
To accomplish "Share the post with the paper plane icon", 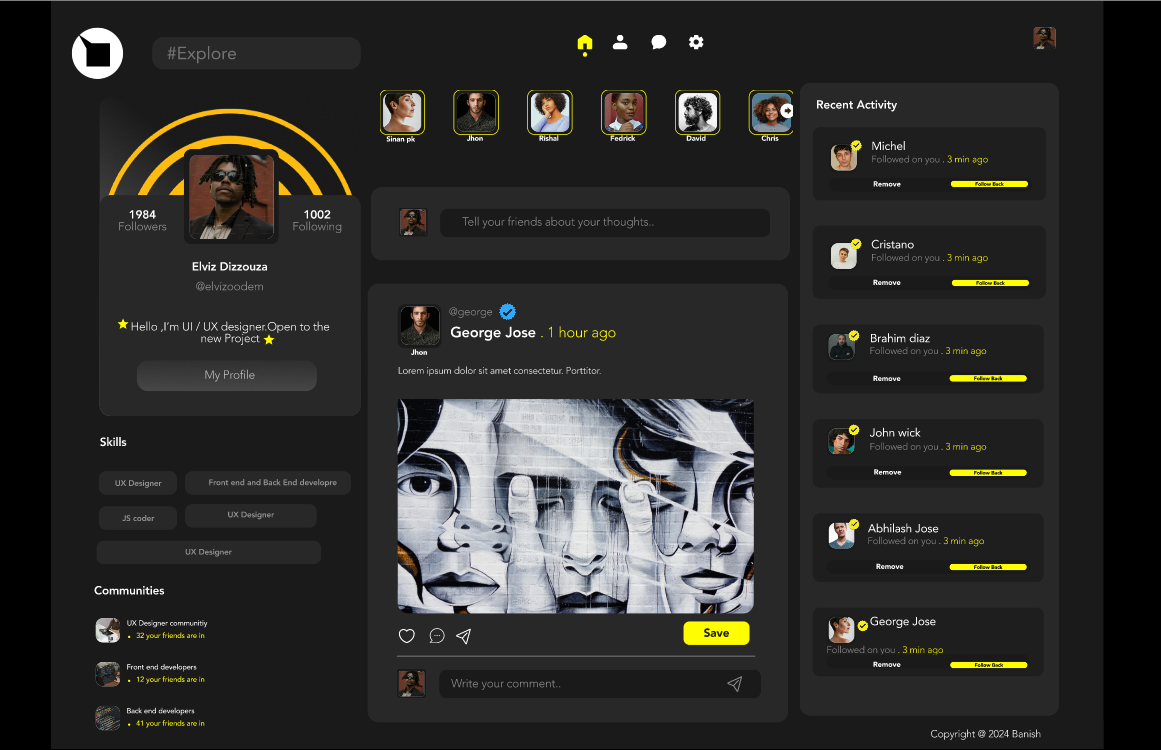I will 464,636.
